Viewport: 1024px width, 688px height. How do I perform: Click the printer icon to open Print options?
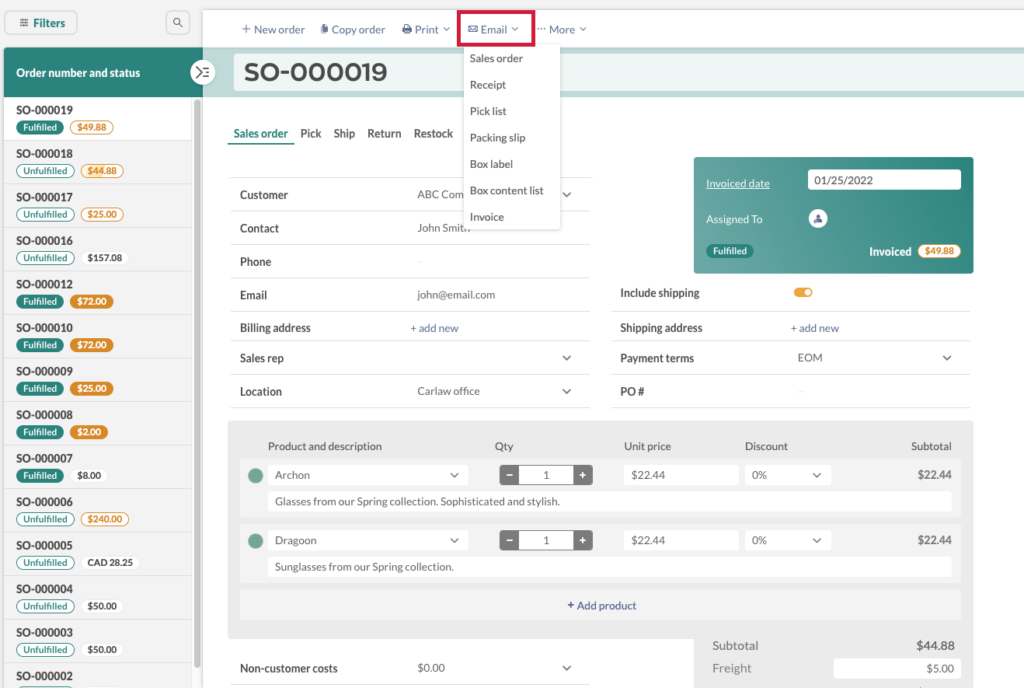tap(406, 28)
